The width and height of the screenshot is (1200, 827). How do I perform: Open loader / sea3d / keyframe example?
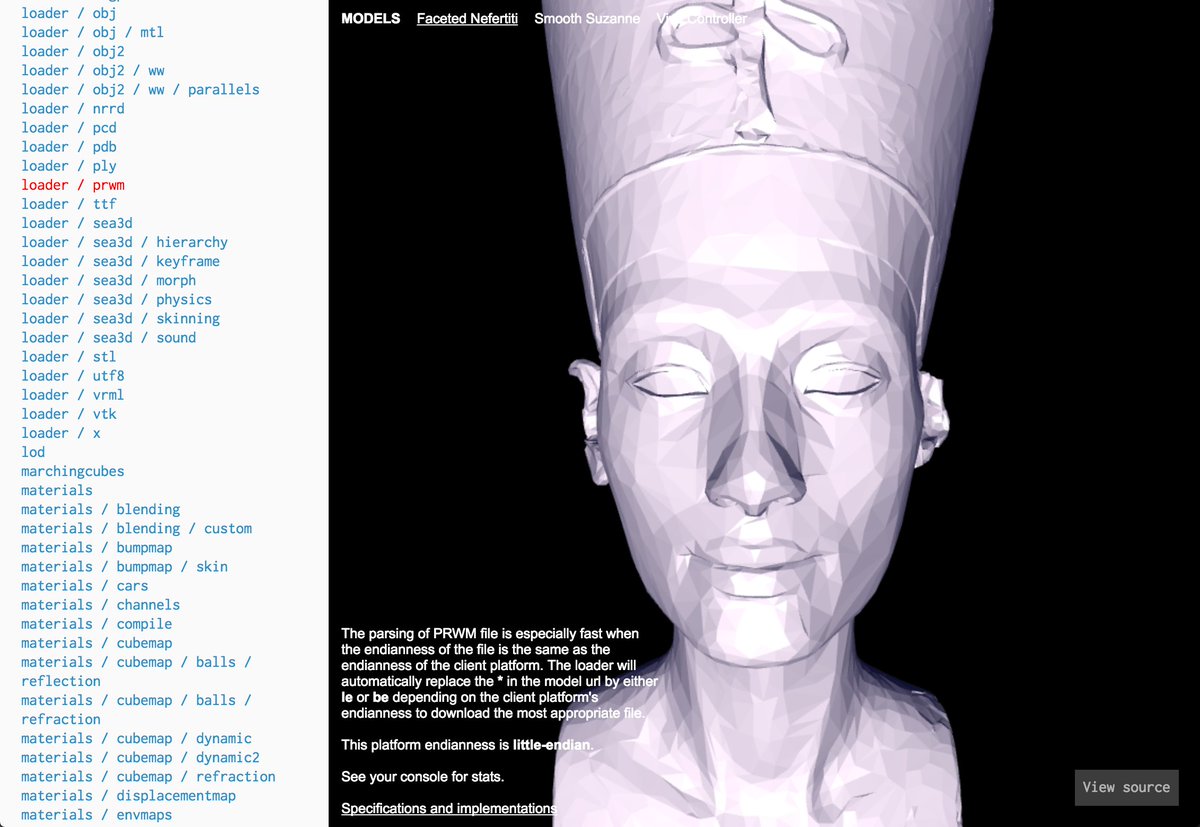[121, 261]
